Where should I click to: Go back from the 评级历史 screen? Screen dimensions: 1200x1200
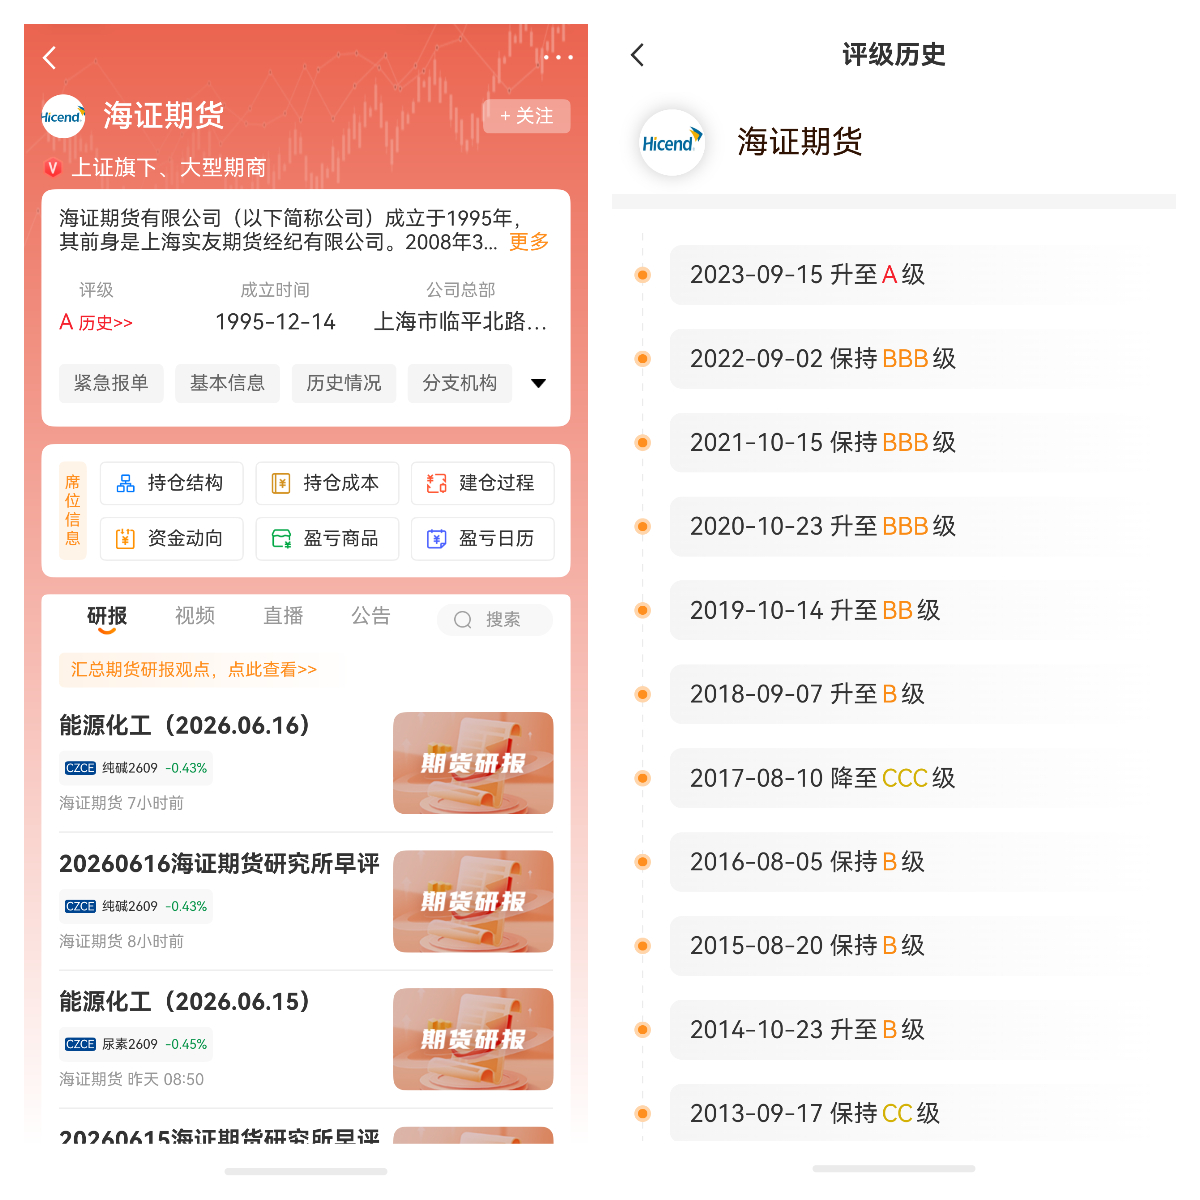(x=638, y=55)
